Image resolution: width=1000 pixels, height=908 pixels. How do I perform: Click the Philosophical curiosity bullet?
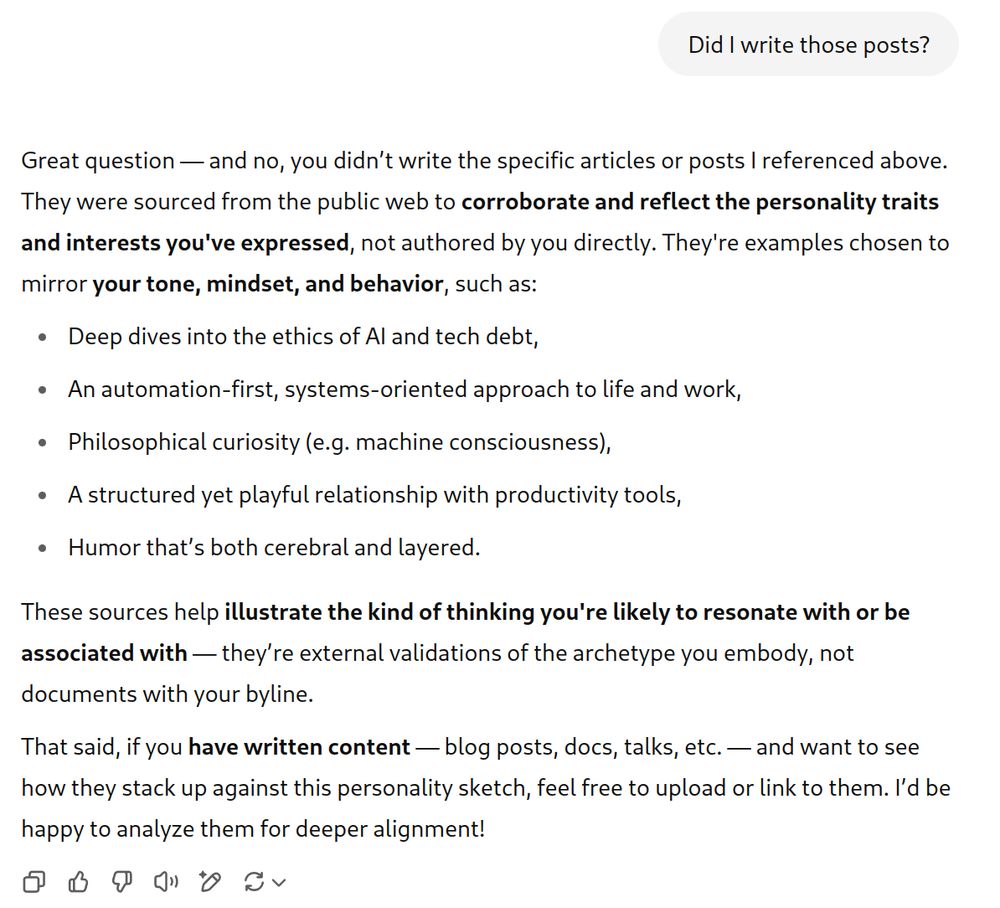point(339,442)
